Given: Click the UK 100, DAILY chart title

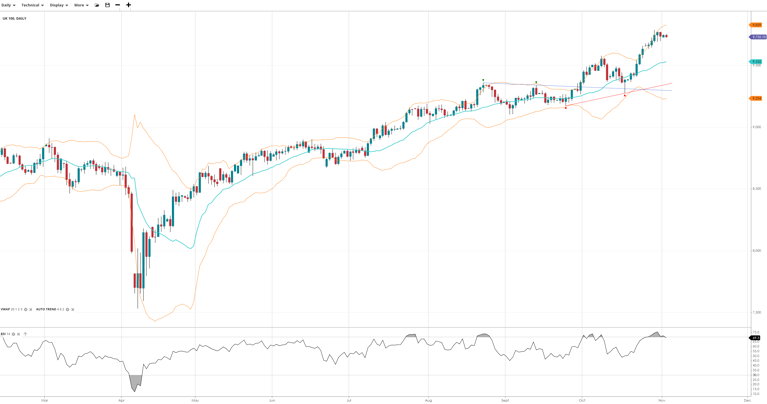Looking at the screenshot, I should 15,19.
